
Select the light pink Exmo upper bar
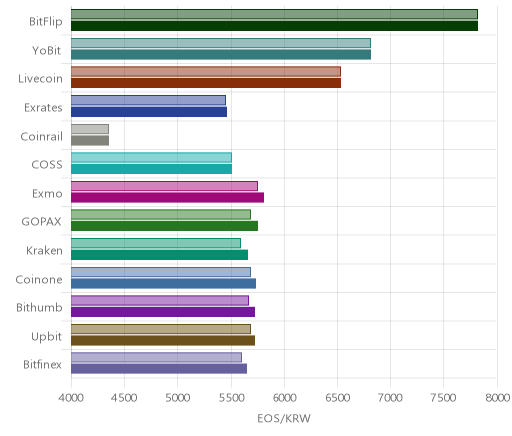pyautogui.click(x=164, y=186)
